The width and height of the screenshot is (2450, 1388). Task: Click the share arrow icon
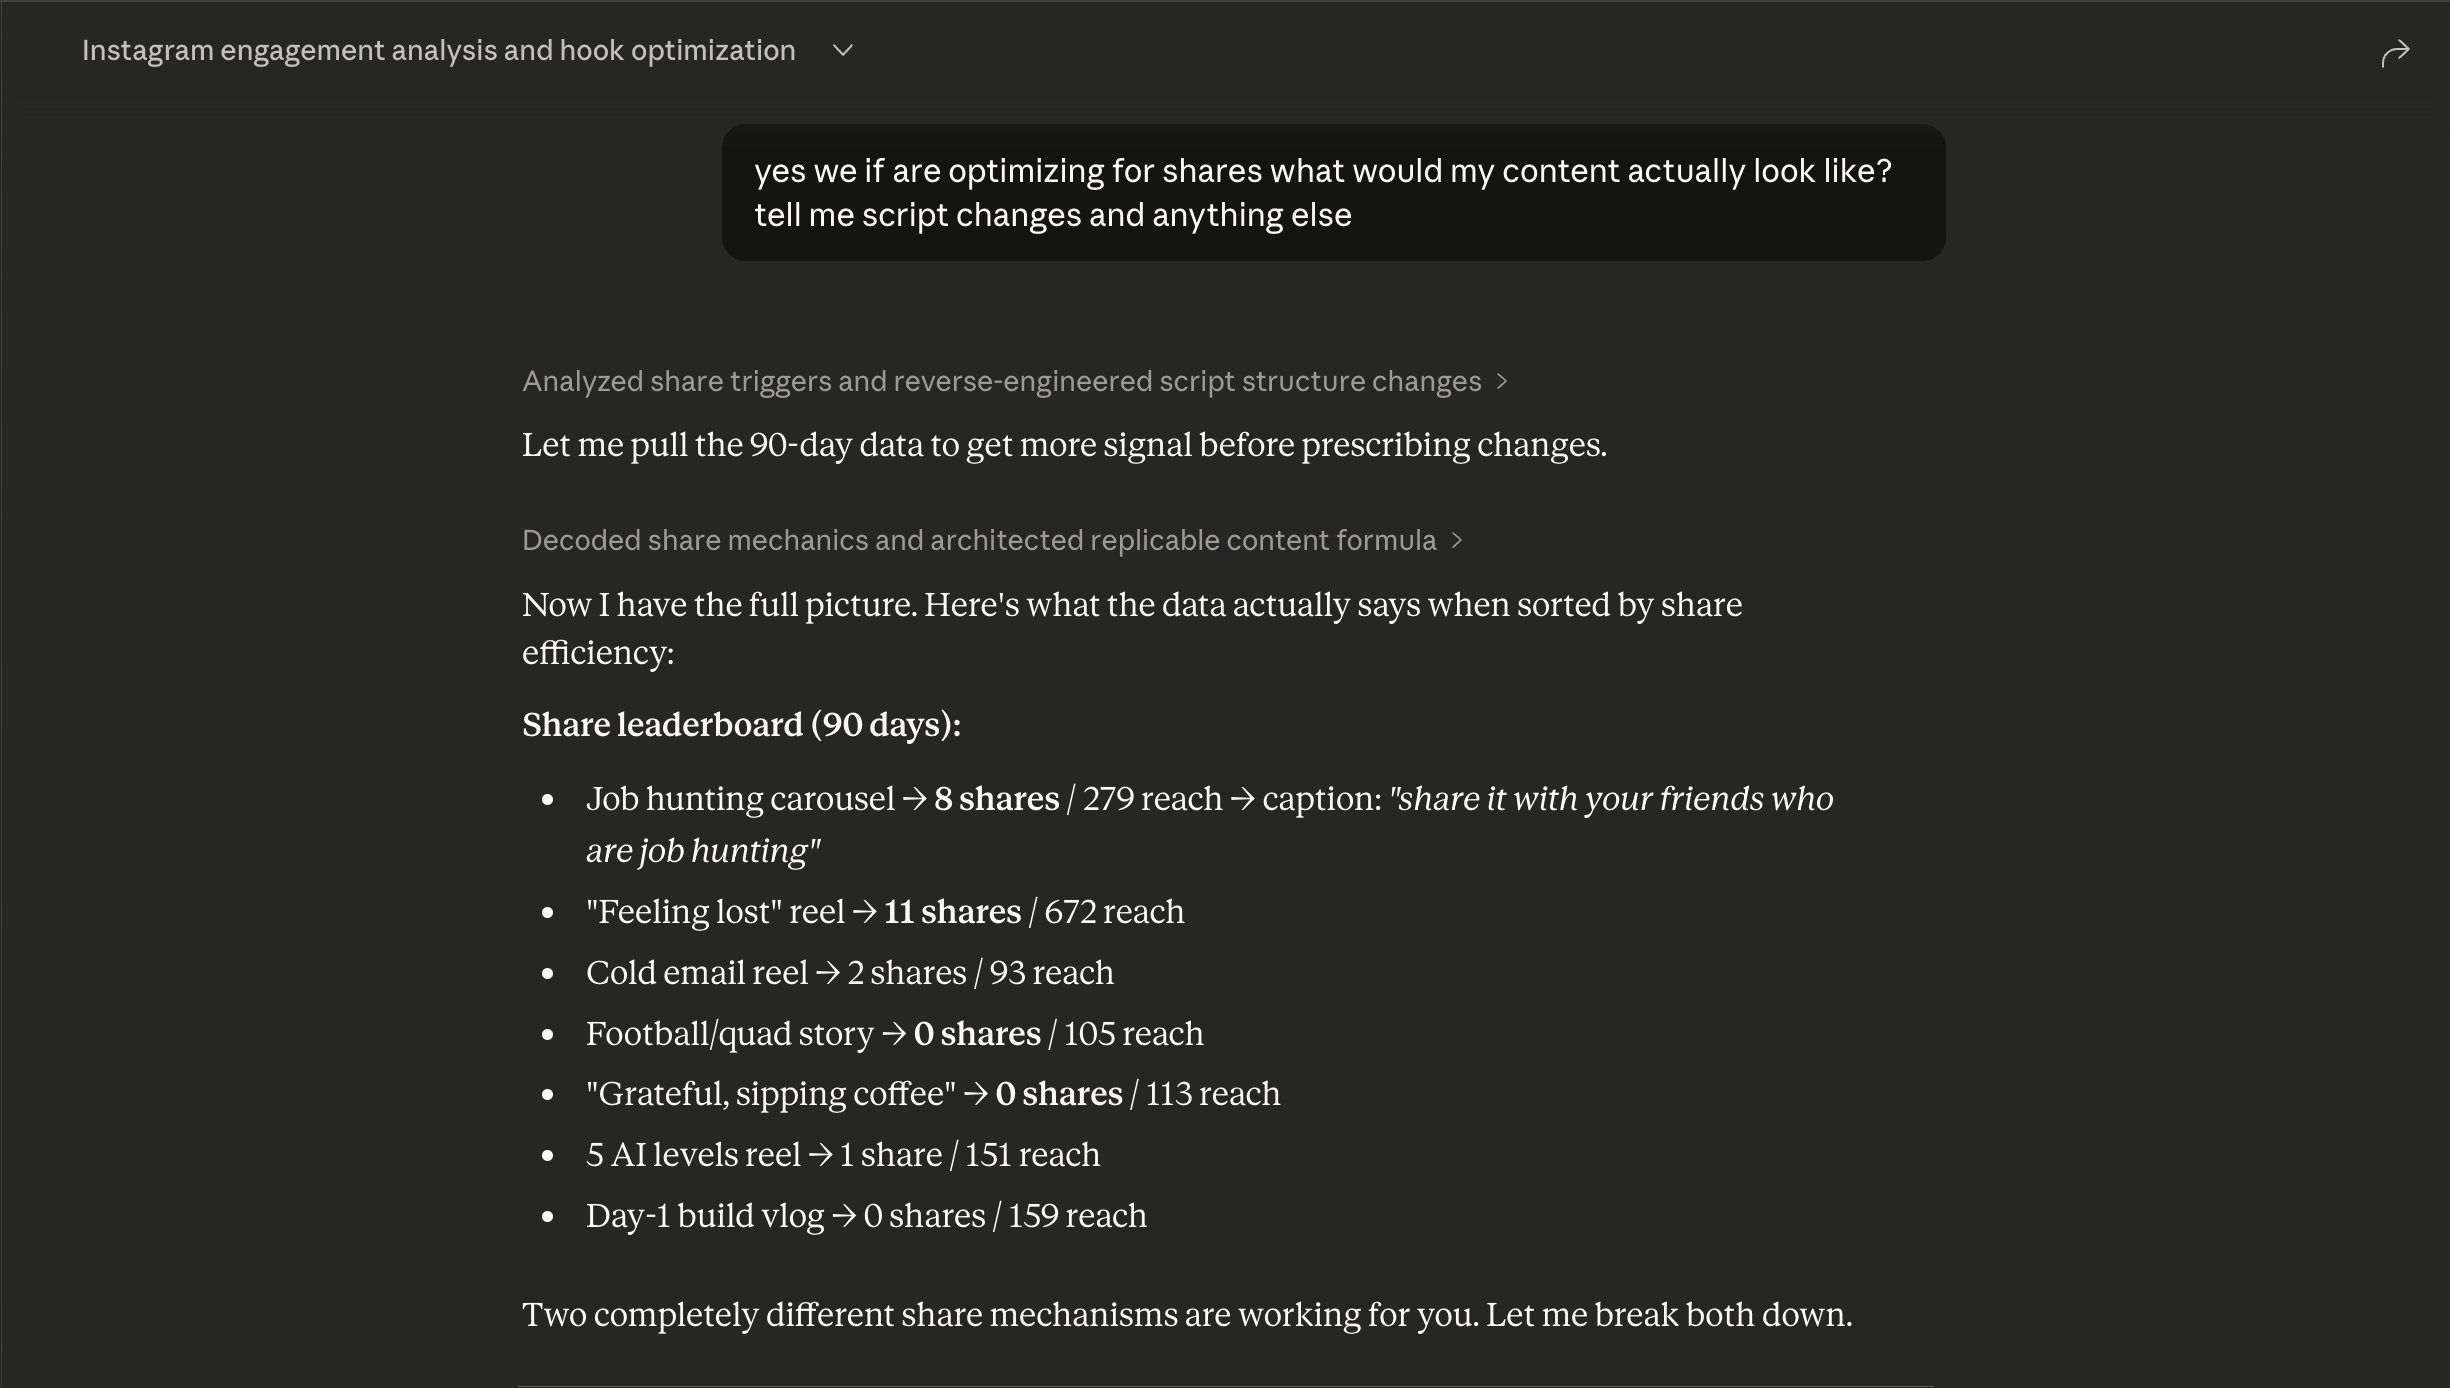pos(2395,52)
